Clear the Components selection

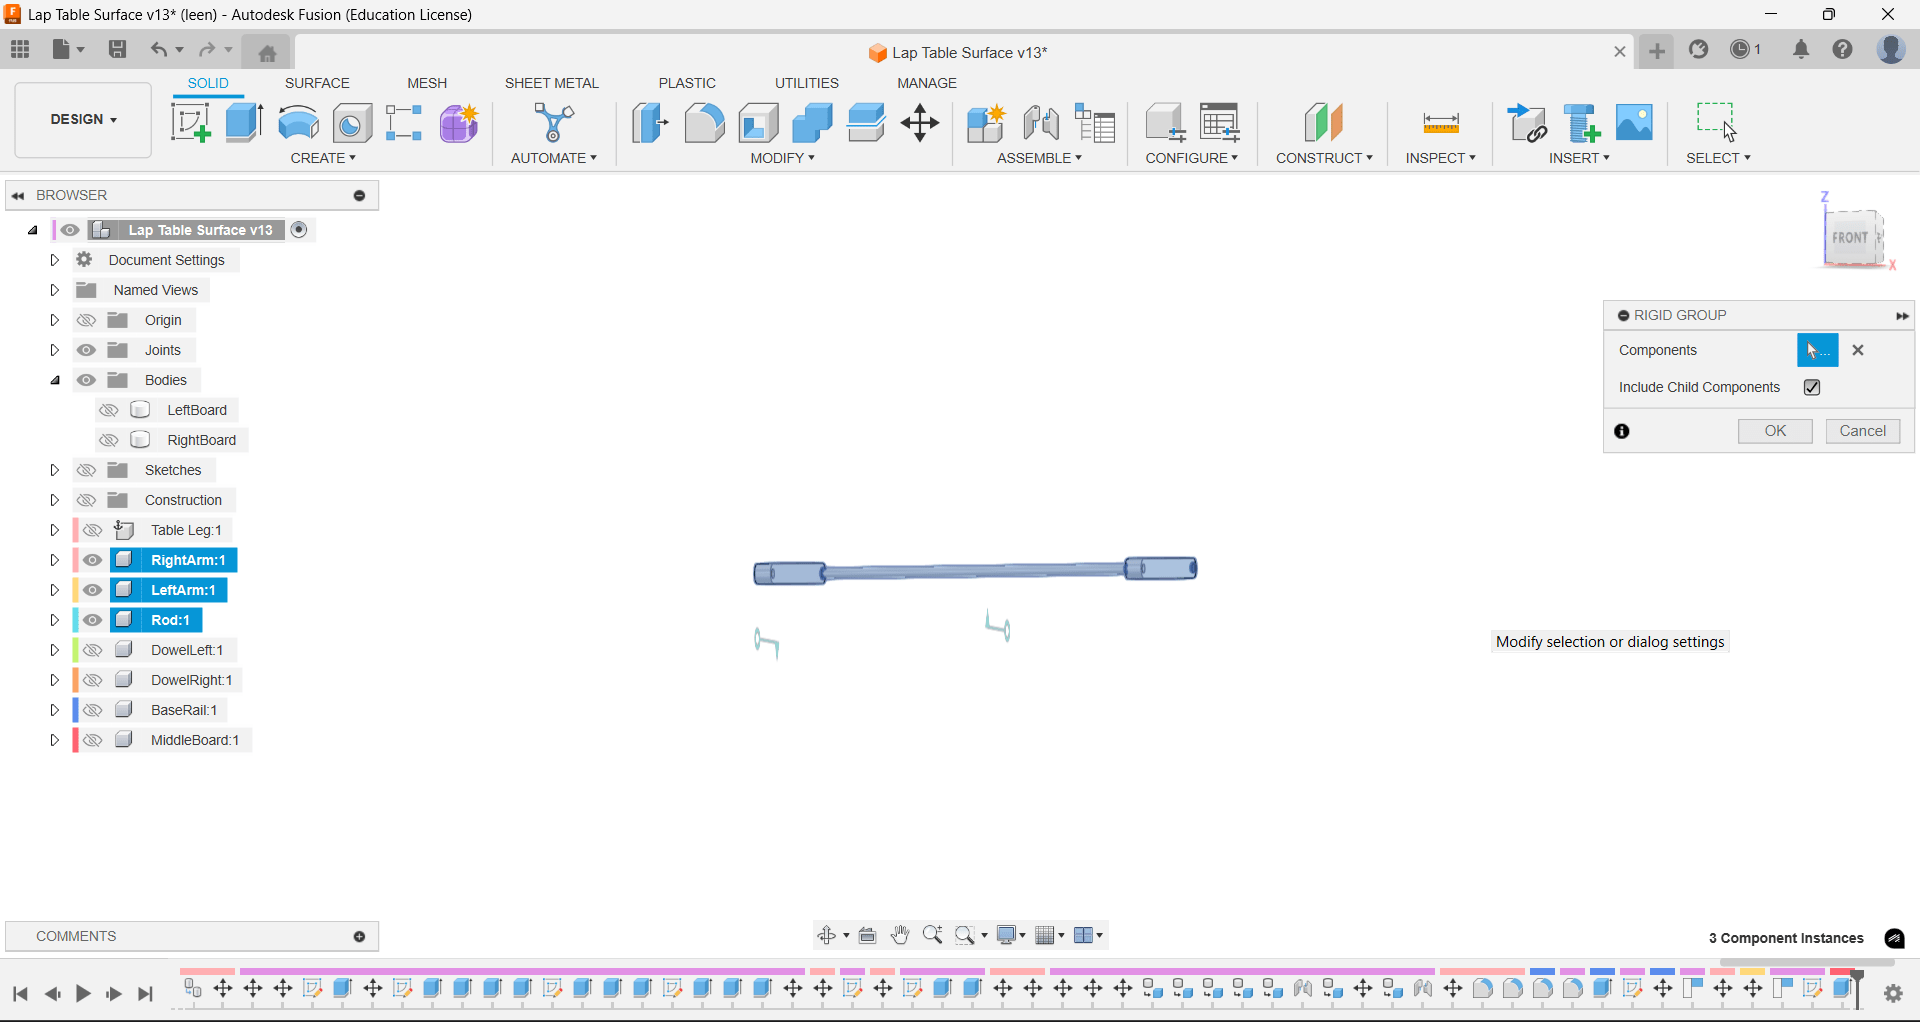(1858, 350)
